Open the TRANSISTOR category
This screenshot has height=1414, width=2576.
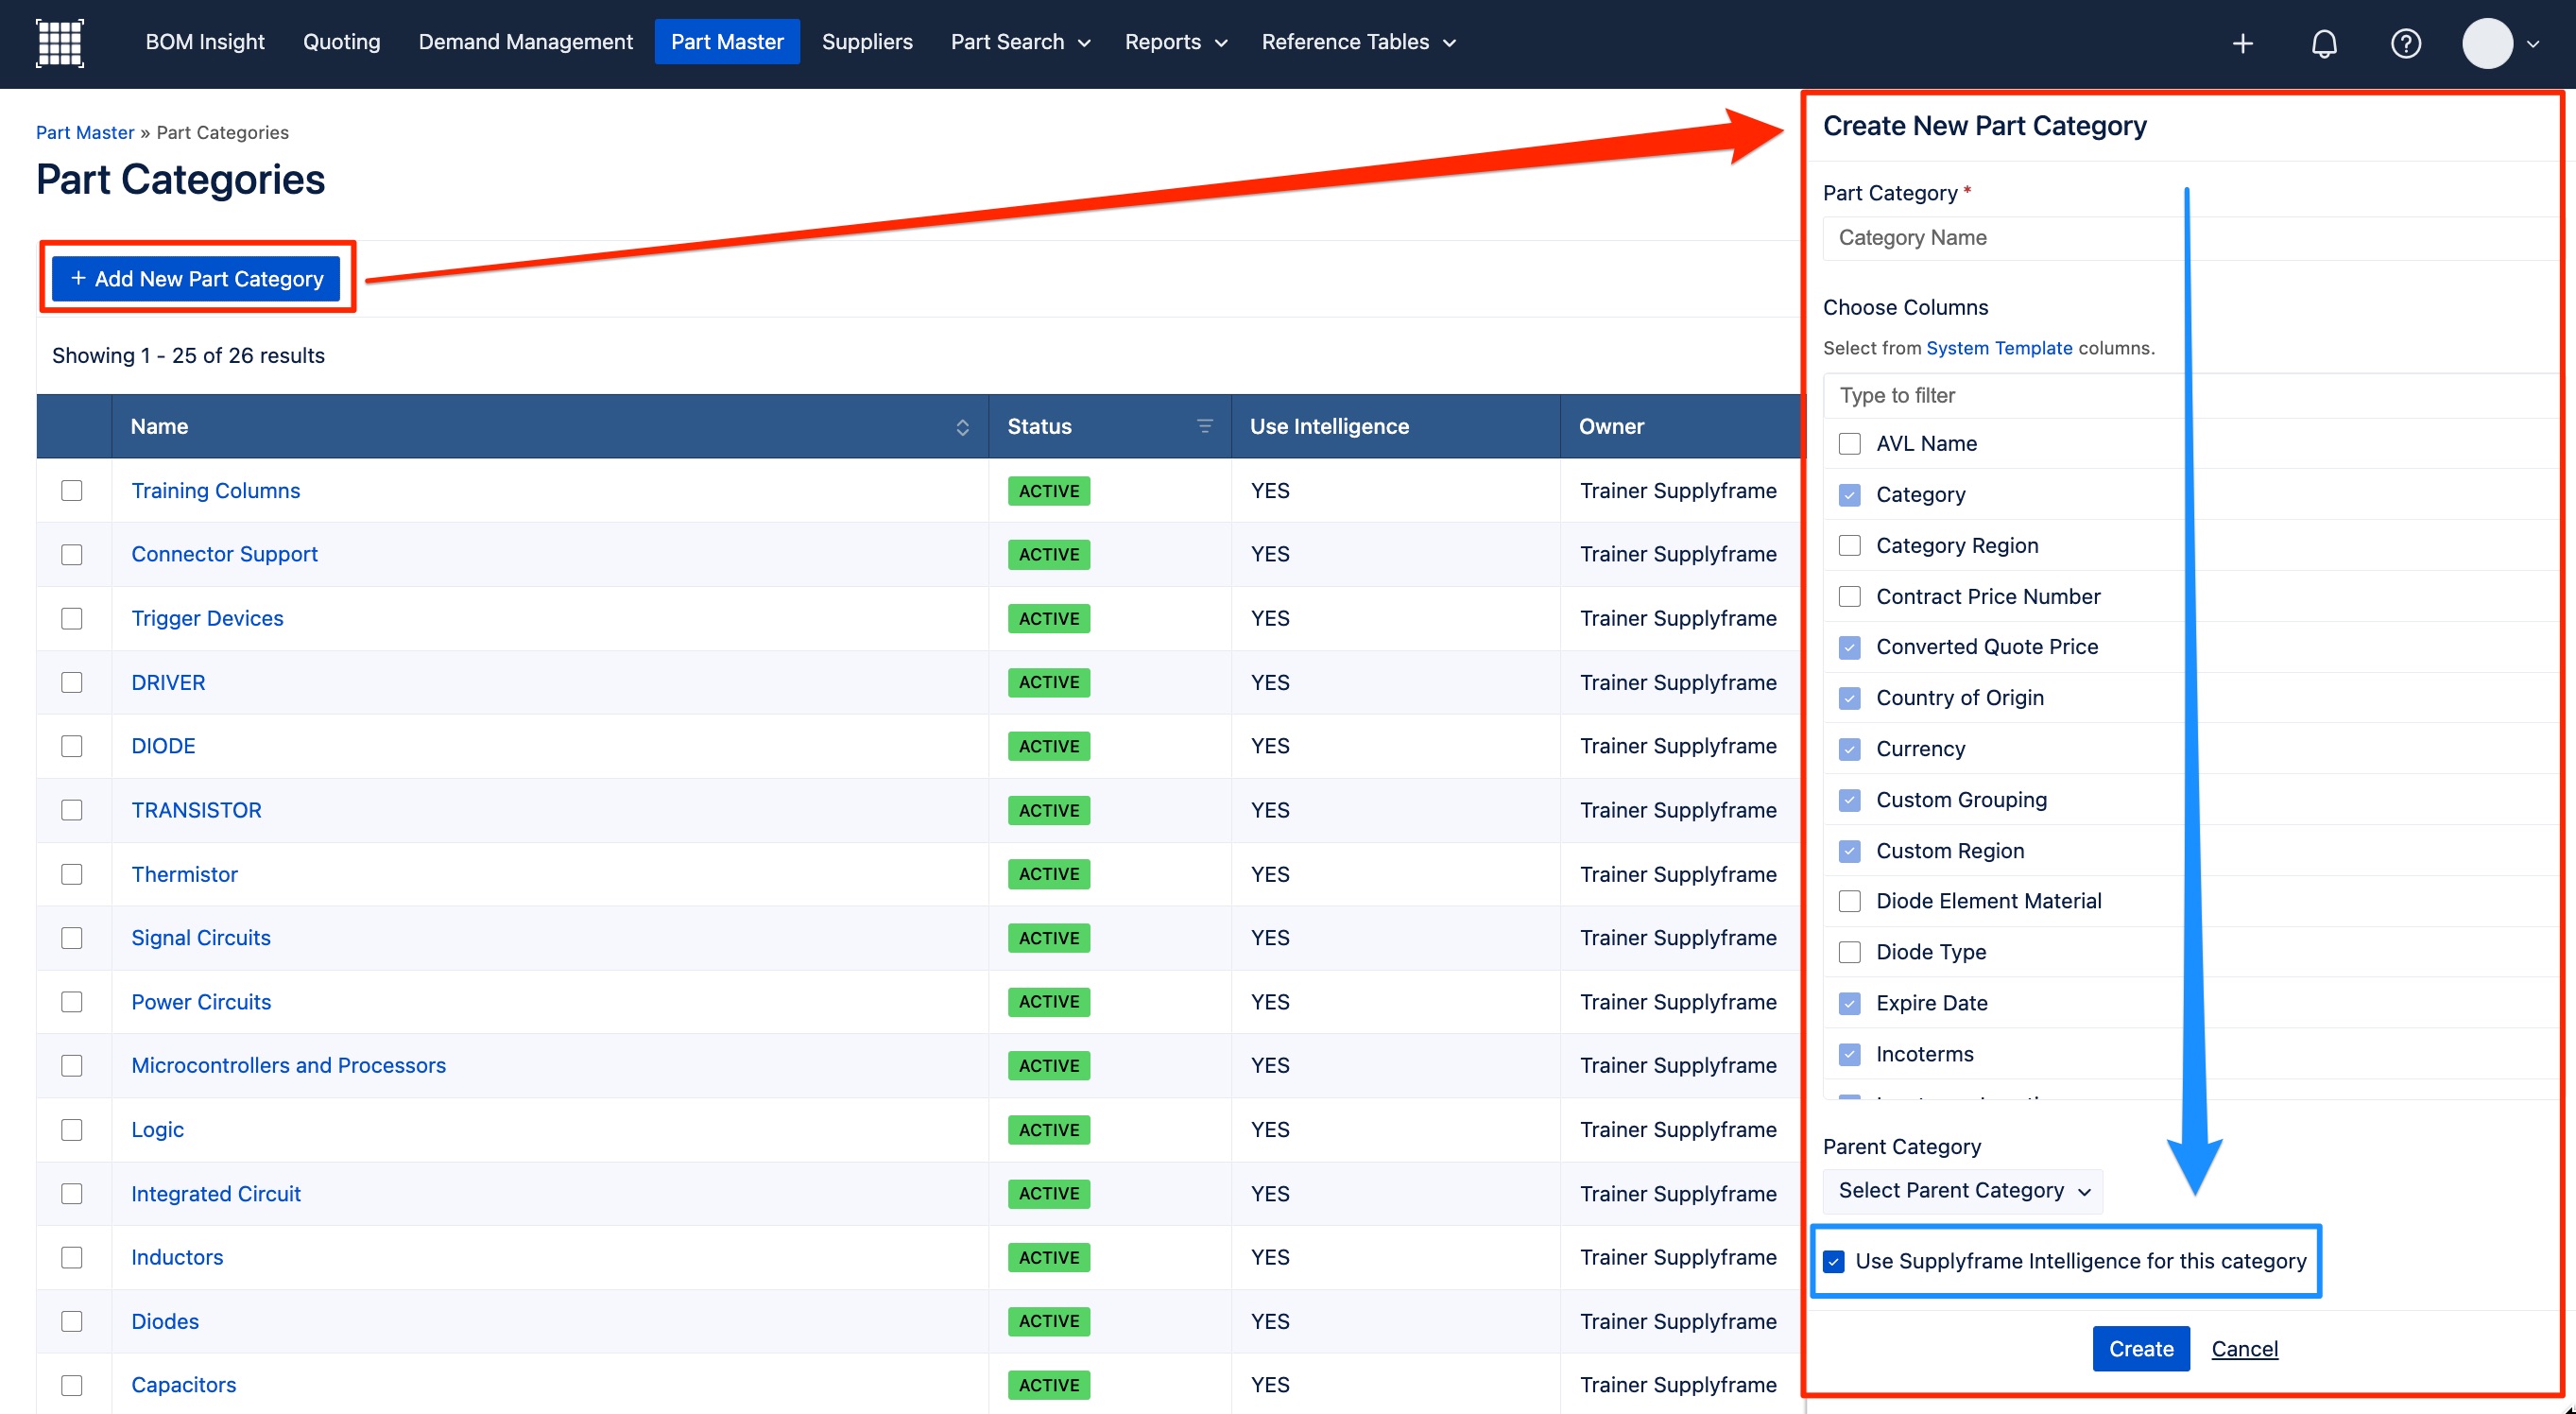pyautogui.click(x=196, y=810)
